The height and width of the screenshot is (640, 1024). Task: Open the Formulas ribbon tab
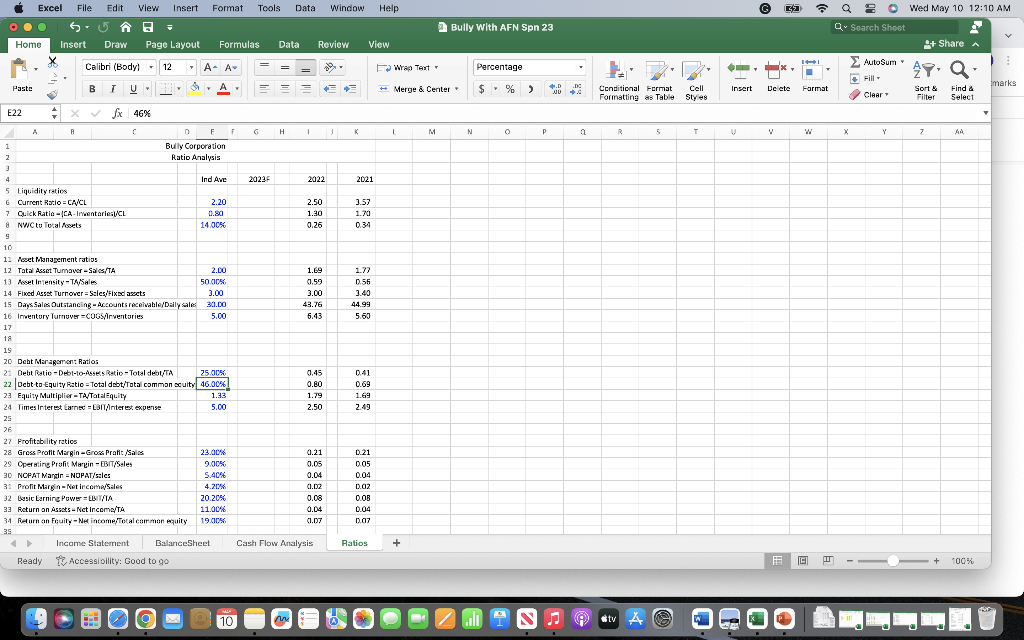point(239,44)
